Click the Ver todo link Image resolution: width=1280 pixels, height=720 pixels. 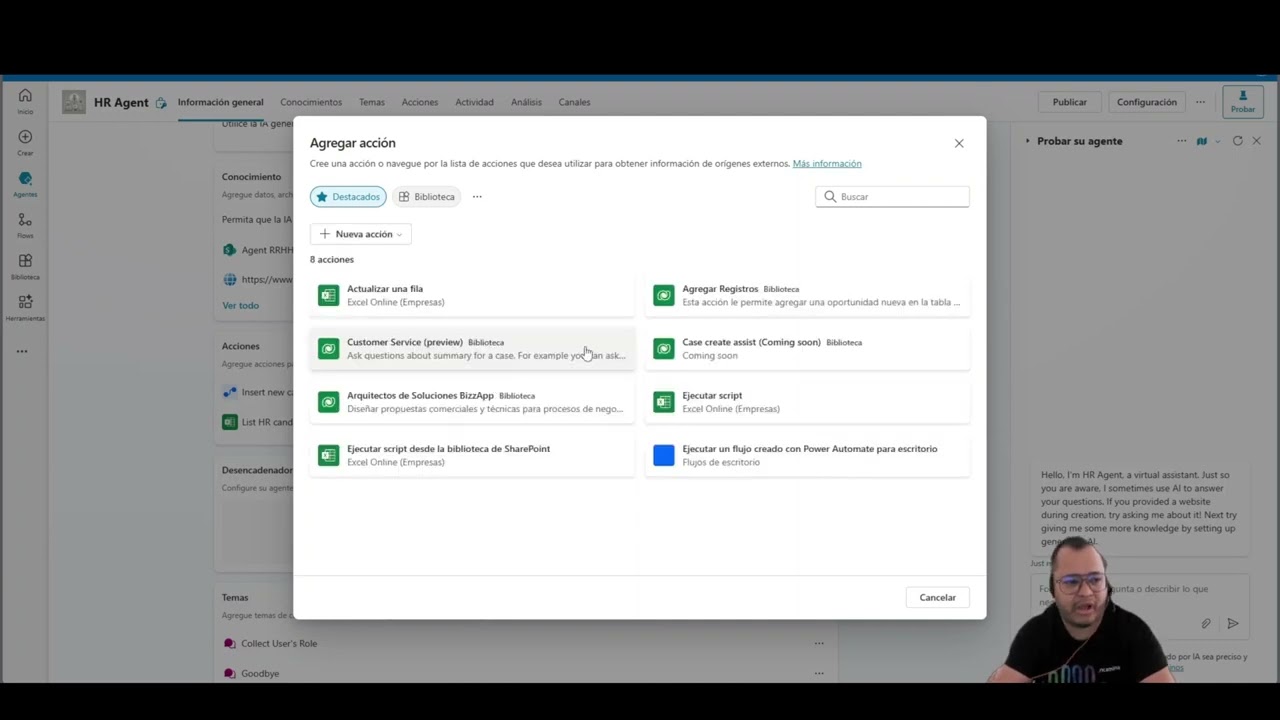coord(240,305)
